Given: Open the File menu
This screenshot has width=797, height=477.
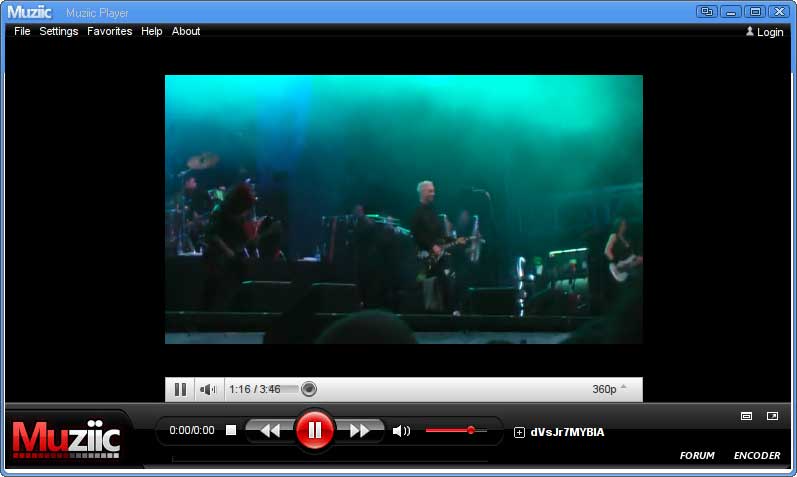Looking at the screenshot, I should click(x=22, y=31).
